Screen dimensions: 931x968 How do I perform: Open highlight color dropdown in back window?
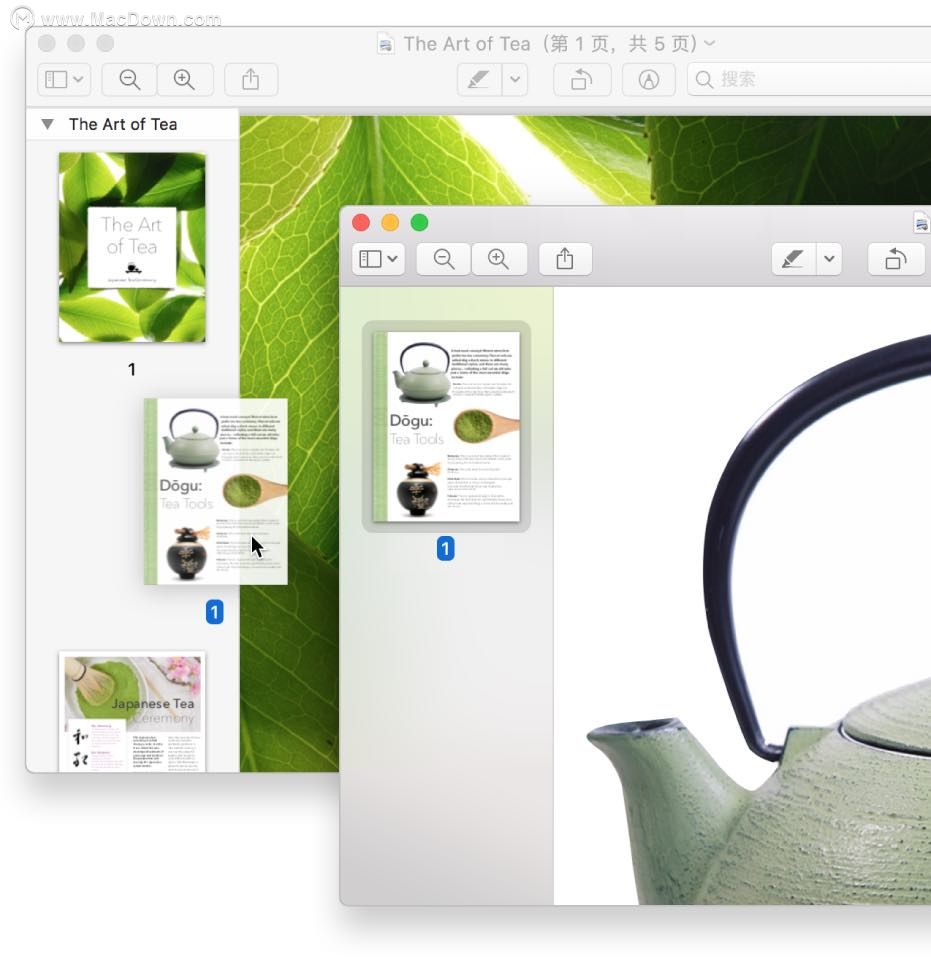coord(515,80)
